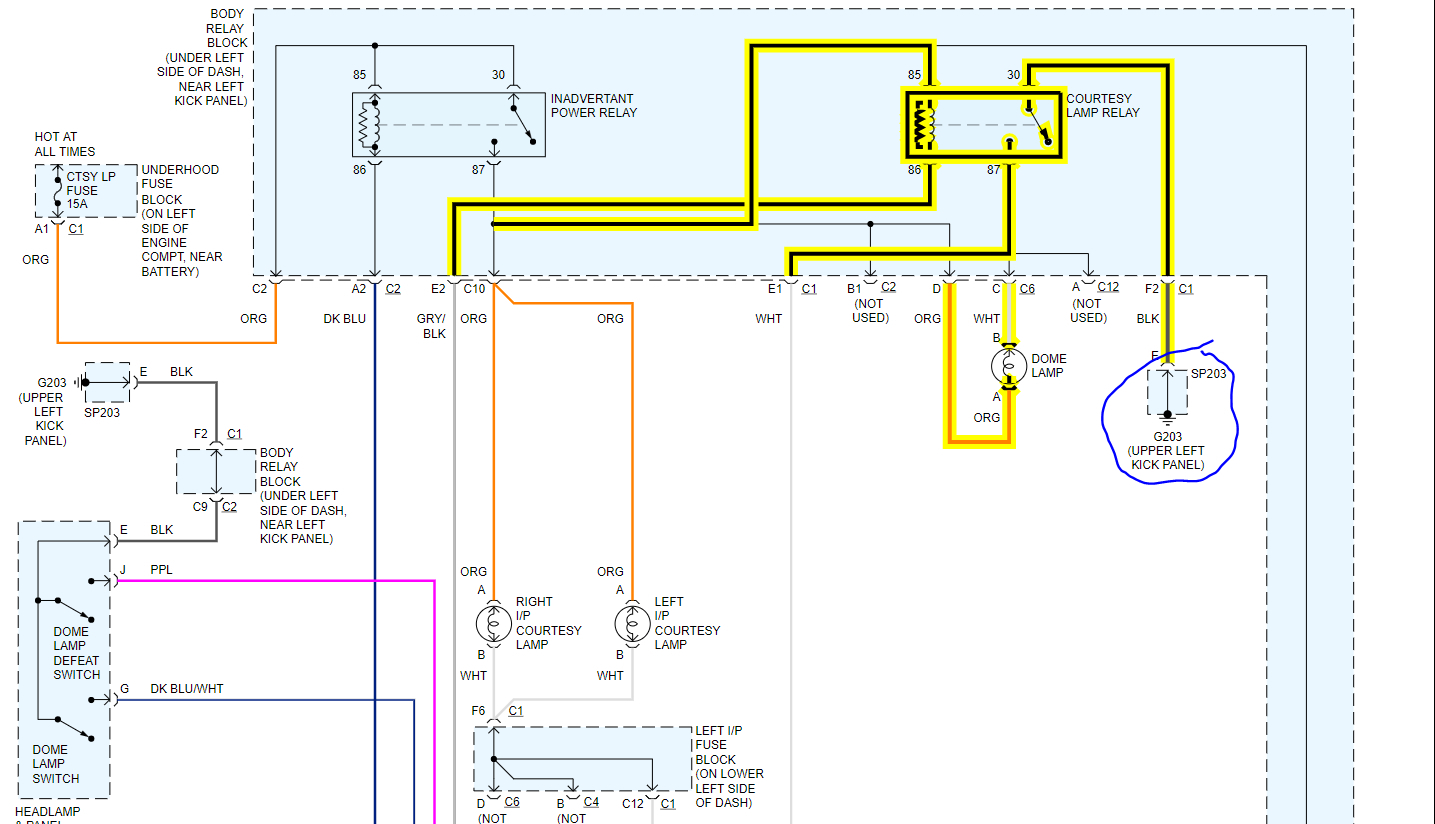
Task: Select the INADVERTANT POWER RELAY label
Action: point(594,106)
